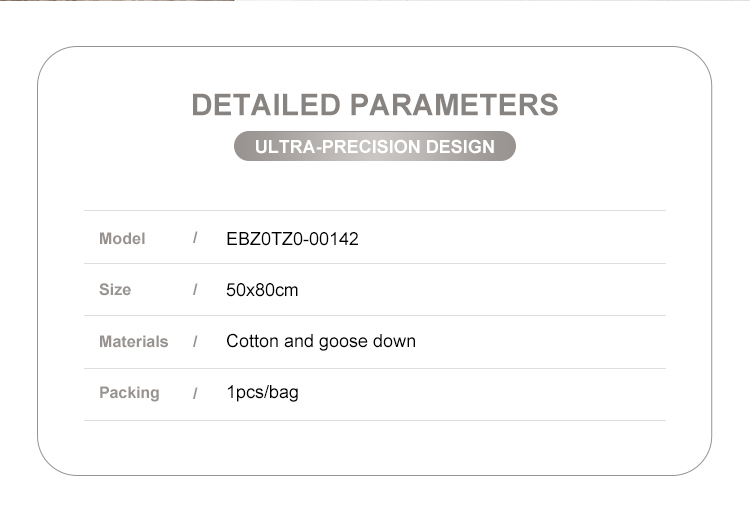Click the brown image strip at top left

tap(117, 1)
